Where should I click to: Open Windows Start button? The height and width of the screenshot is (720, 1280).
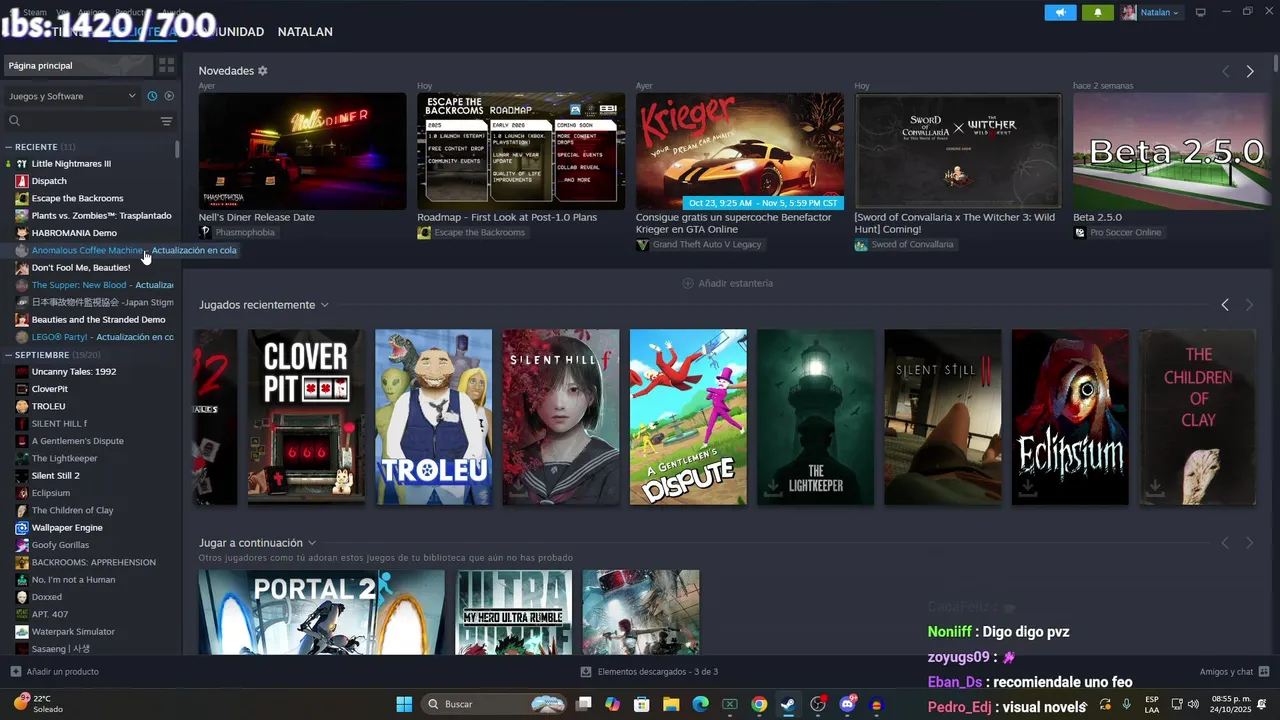tap(404, 704)
